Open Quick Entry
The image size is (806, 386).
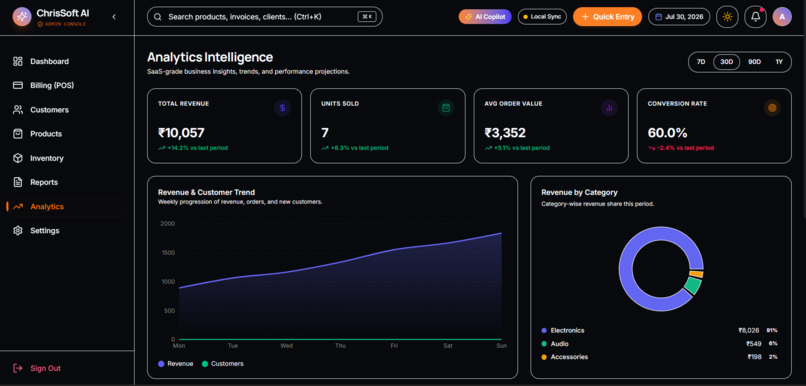[607, 17]
